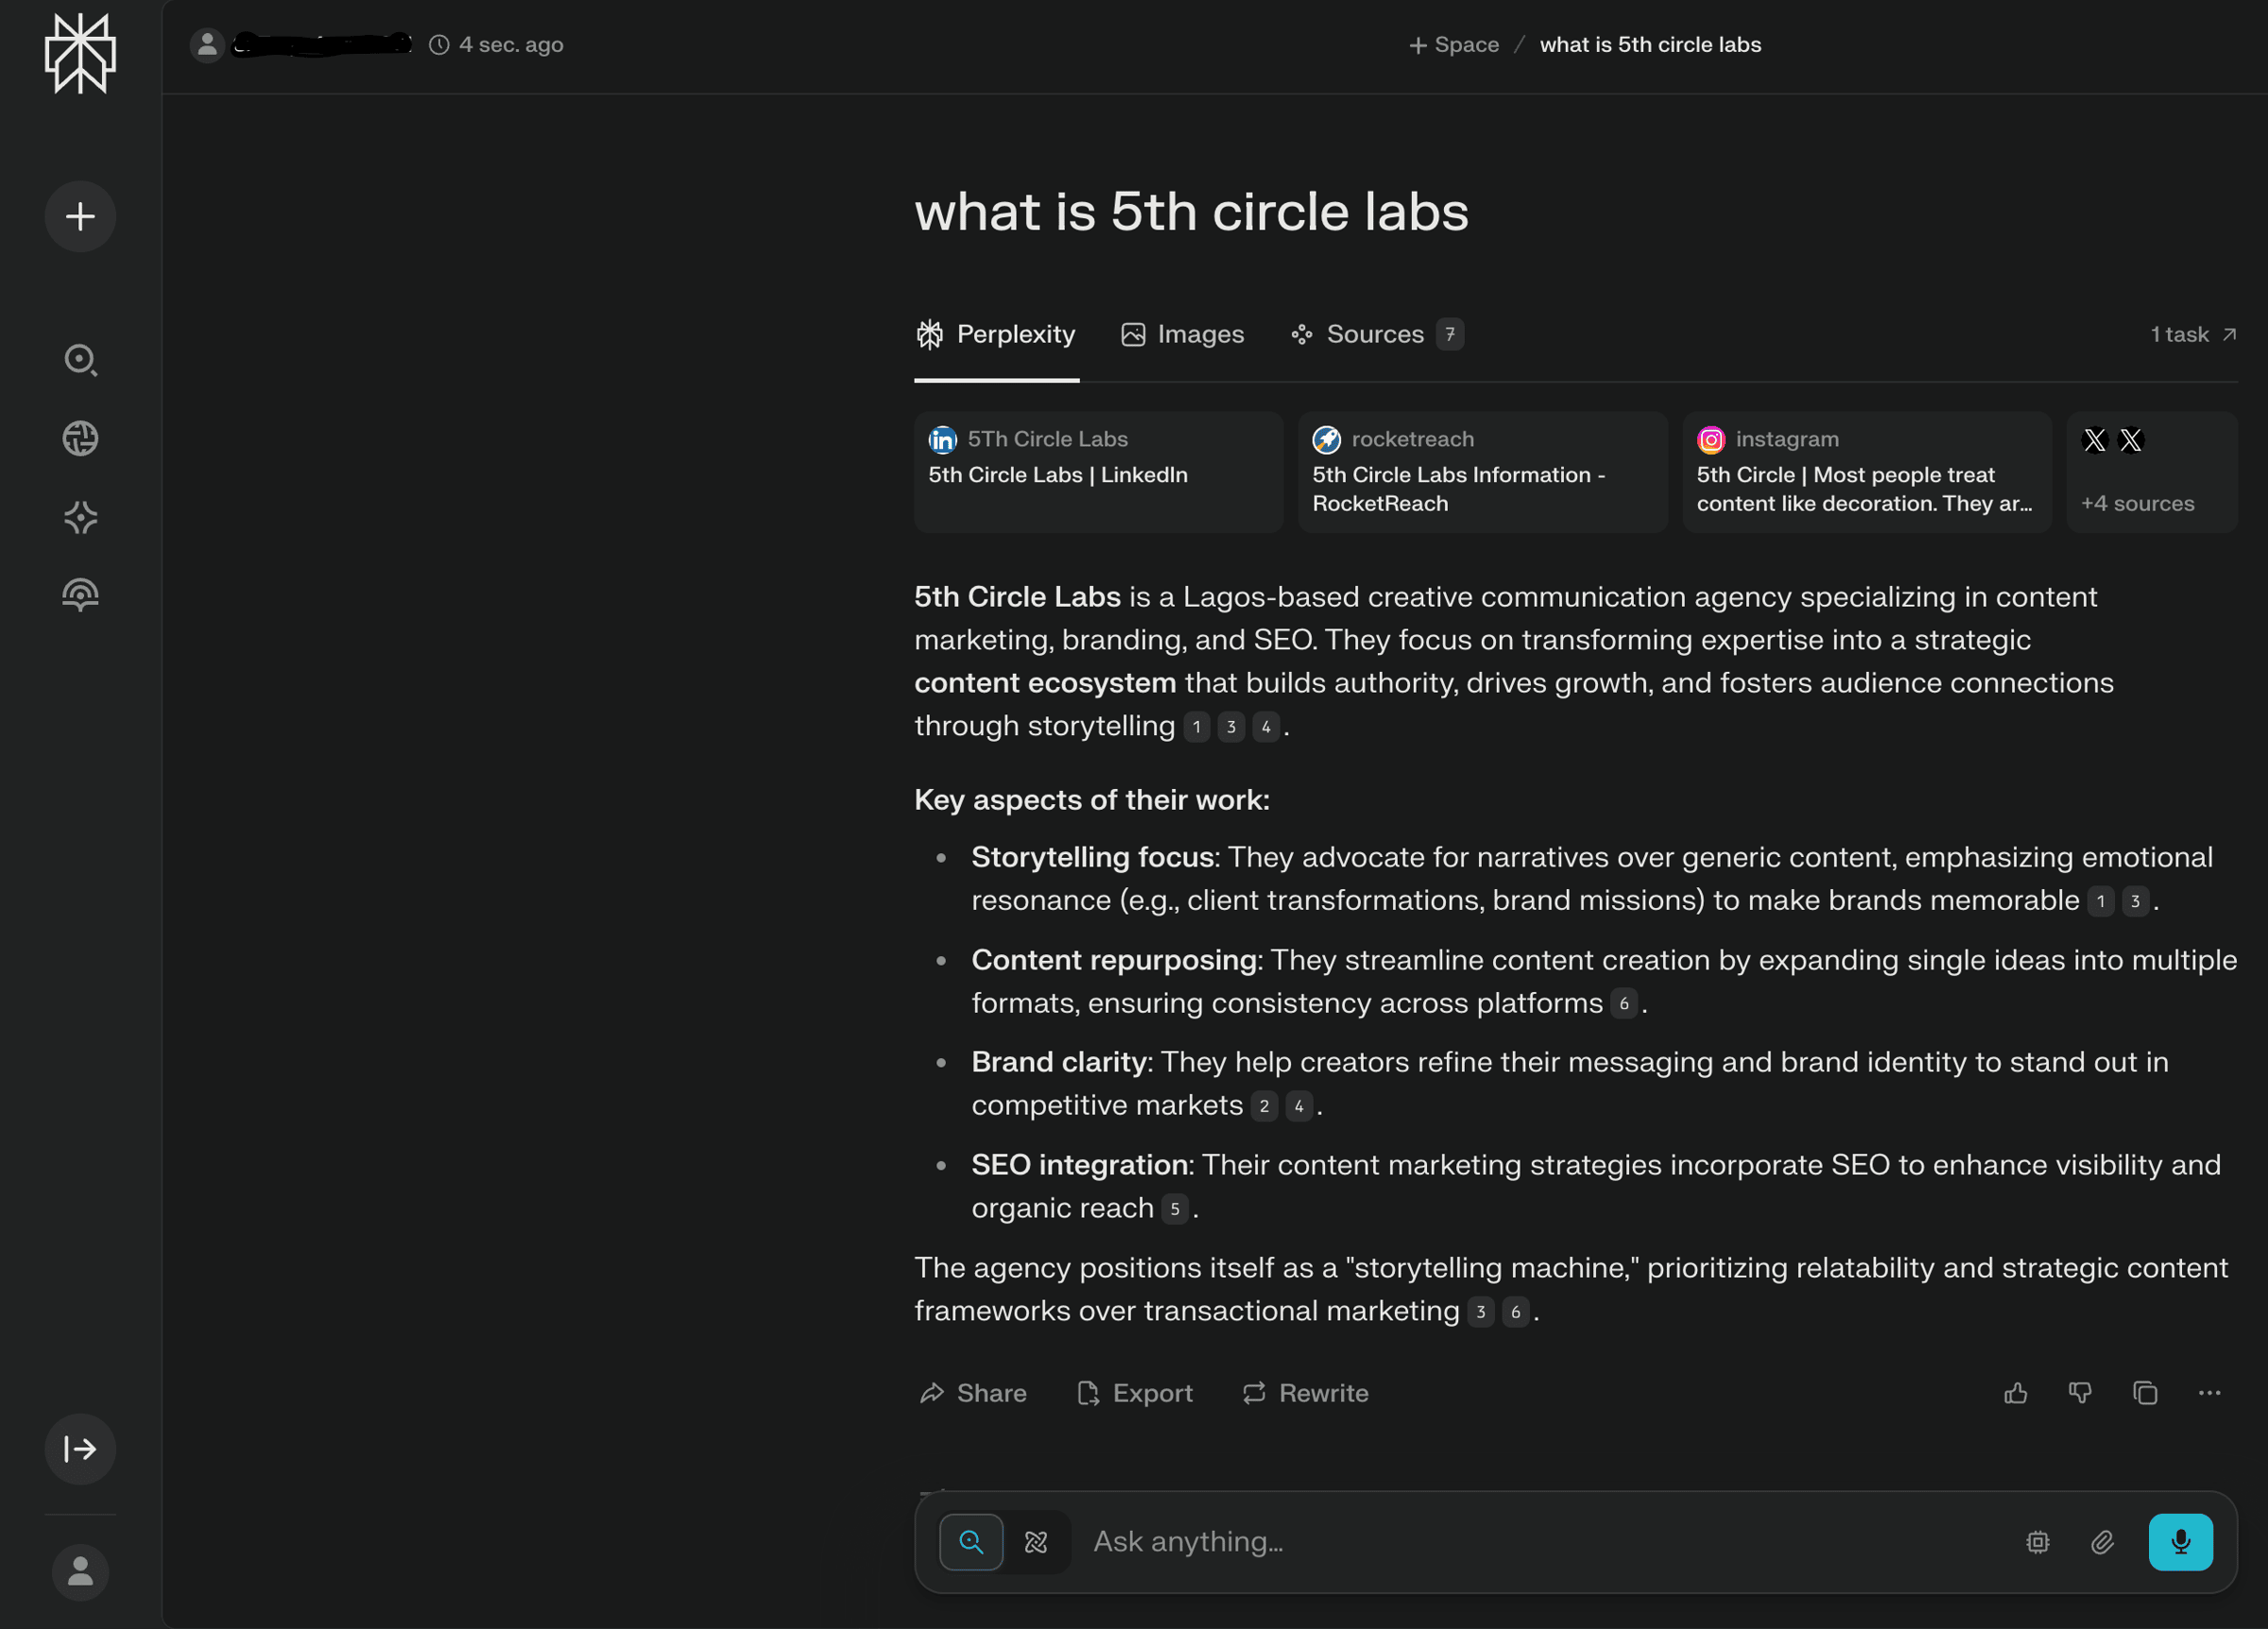Viewport: 2268px width, 1629px height.
Task: Click the "what is 5th circle labs" breadcrumb
Action: click(x=1650, y=45)
